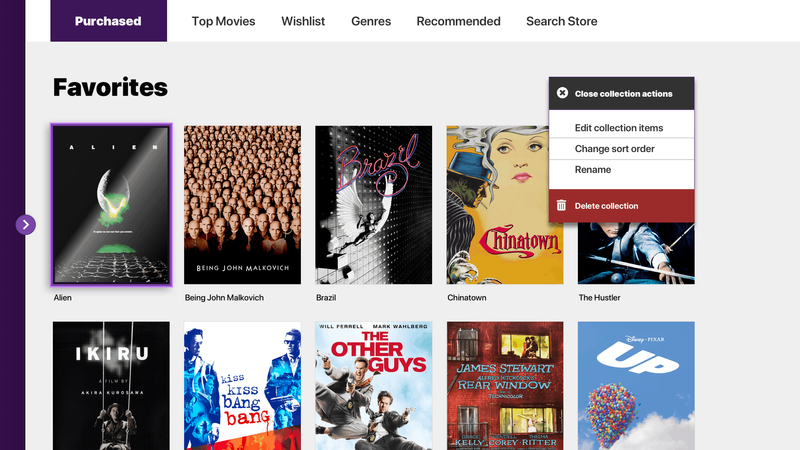Click the Favorites collection heading
This screenshot has height=450, width=800.
(110, 87)
